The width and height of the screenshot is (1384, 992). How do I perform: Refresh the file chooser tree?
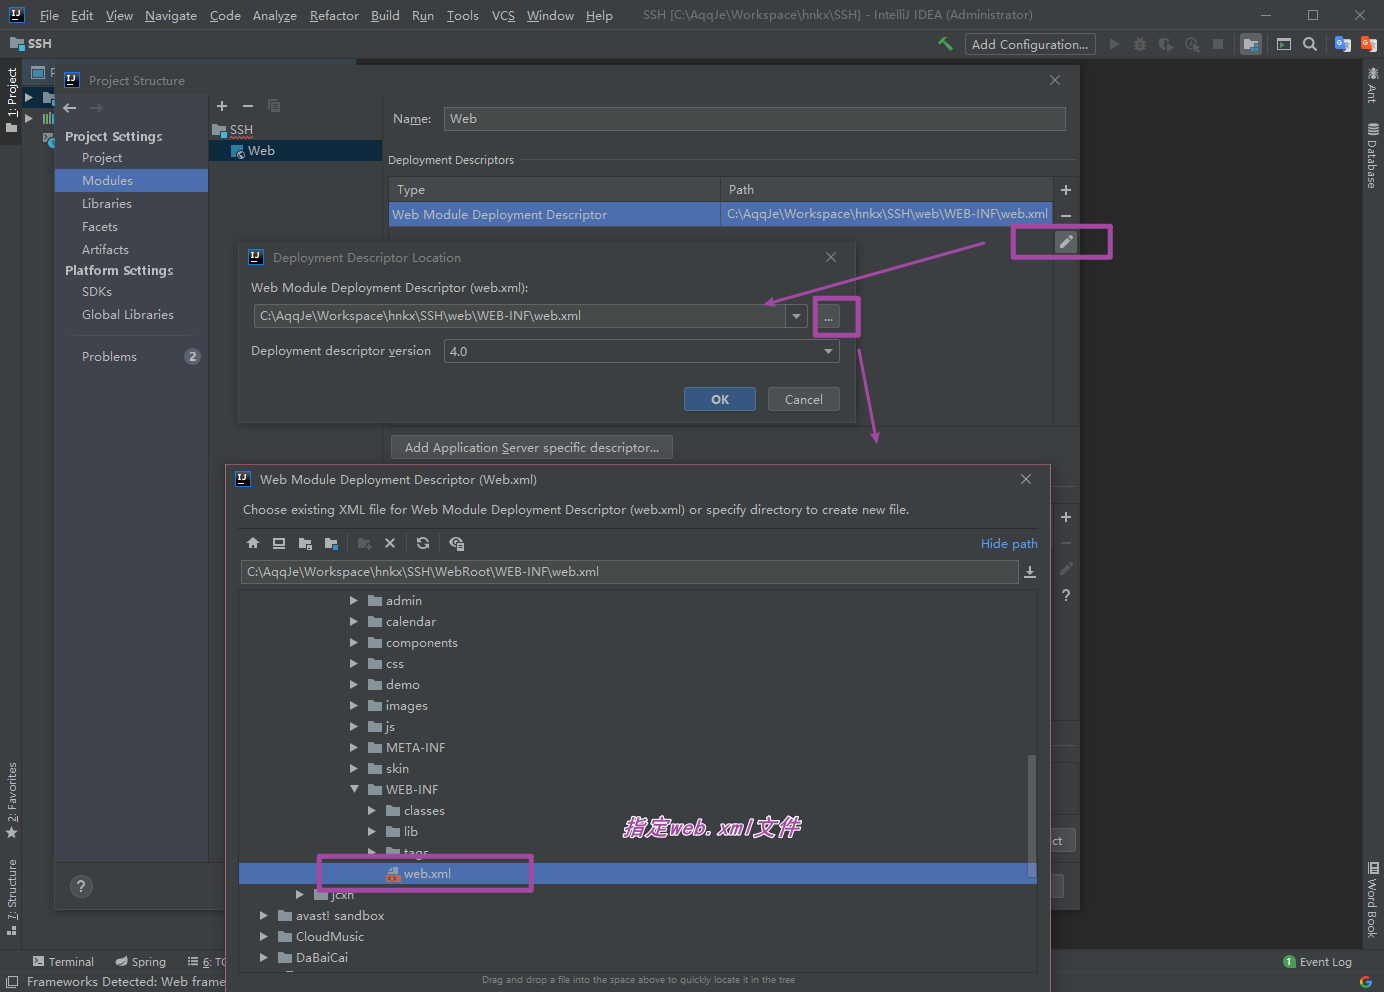pyautogui.click(x=423, y=543)
